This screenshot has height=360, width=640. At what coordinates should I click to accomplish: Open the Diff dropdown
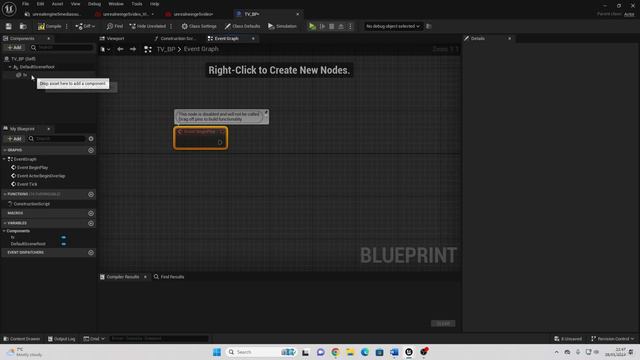[85, 26]
